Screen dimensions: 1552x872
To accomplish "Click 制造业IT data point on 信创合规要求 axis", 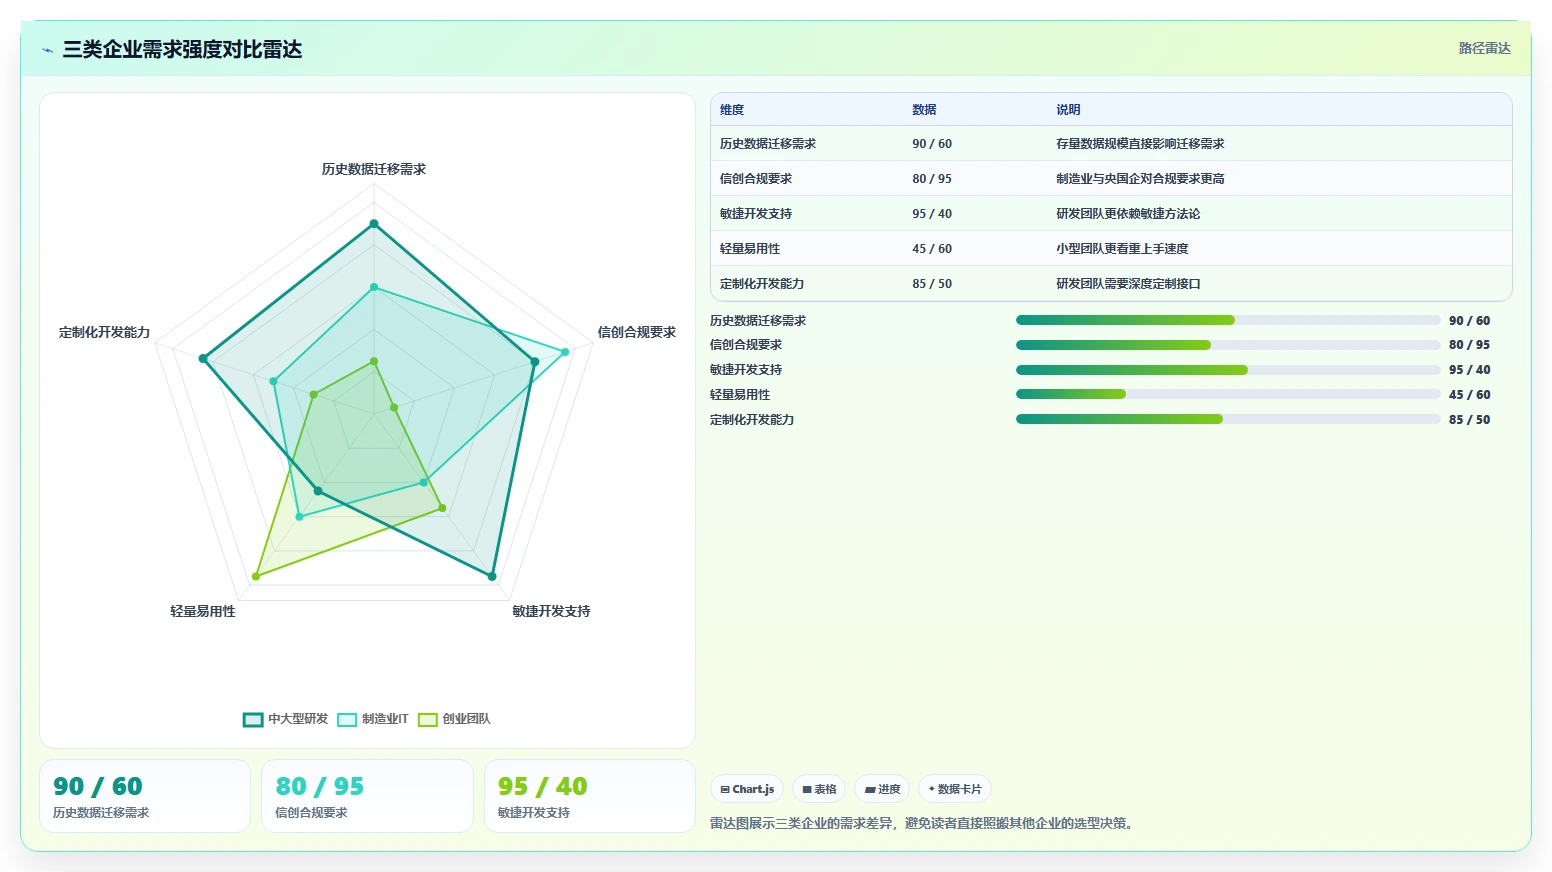I will tap(565, 352).
